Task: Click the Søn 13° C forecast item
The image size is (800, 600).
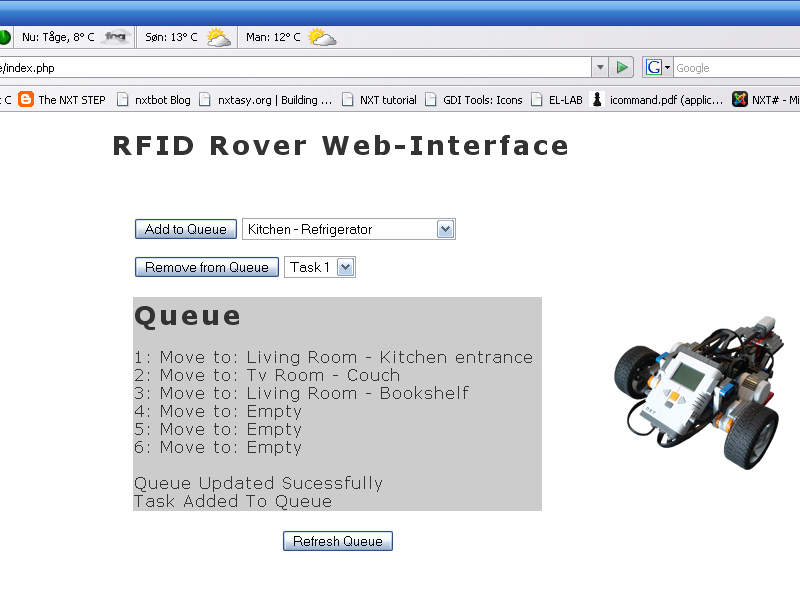Action: pos(187,37)
